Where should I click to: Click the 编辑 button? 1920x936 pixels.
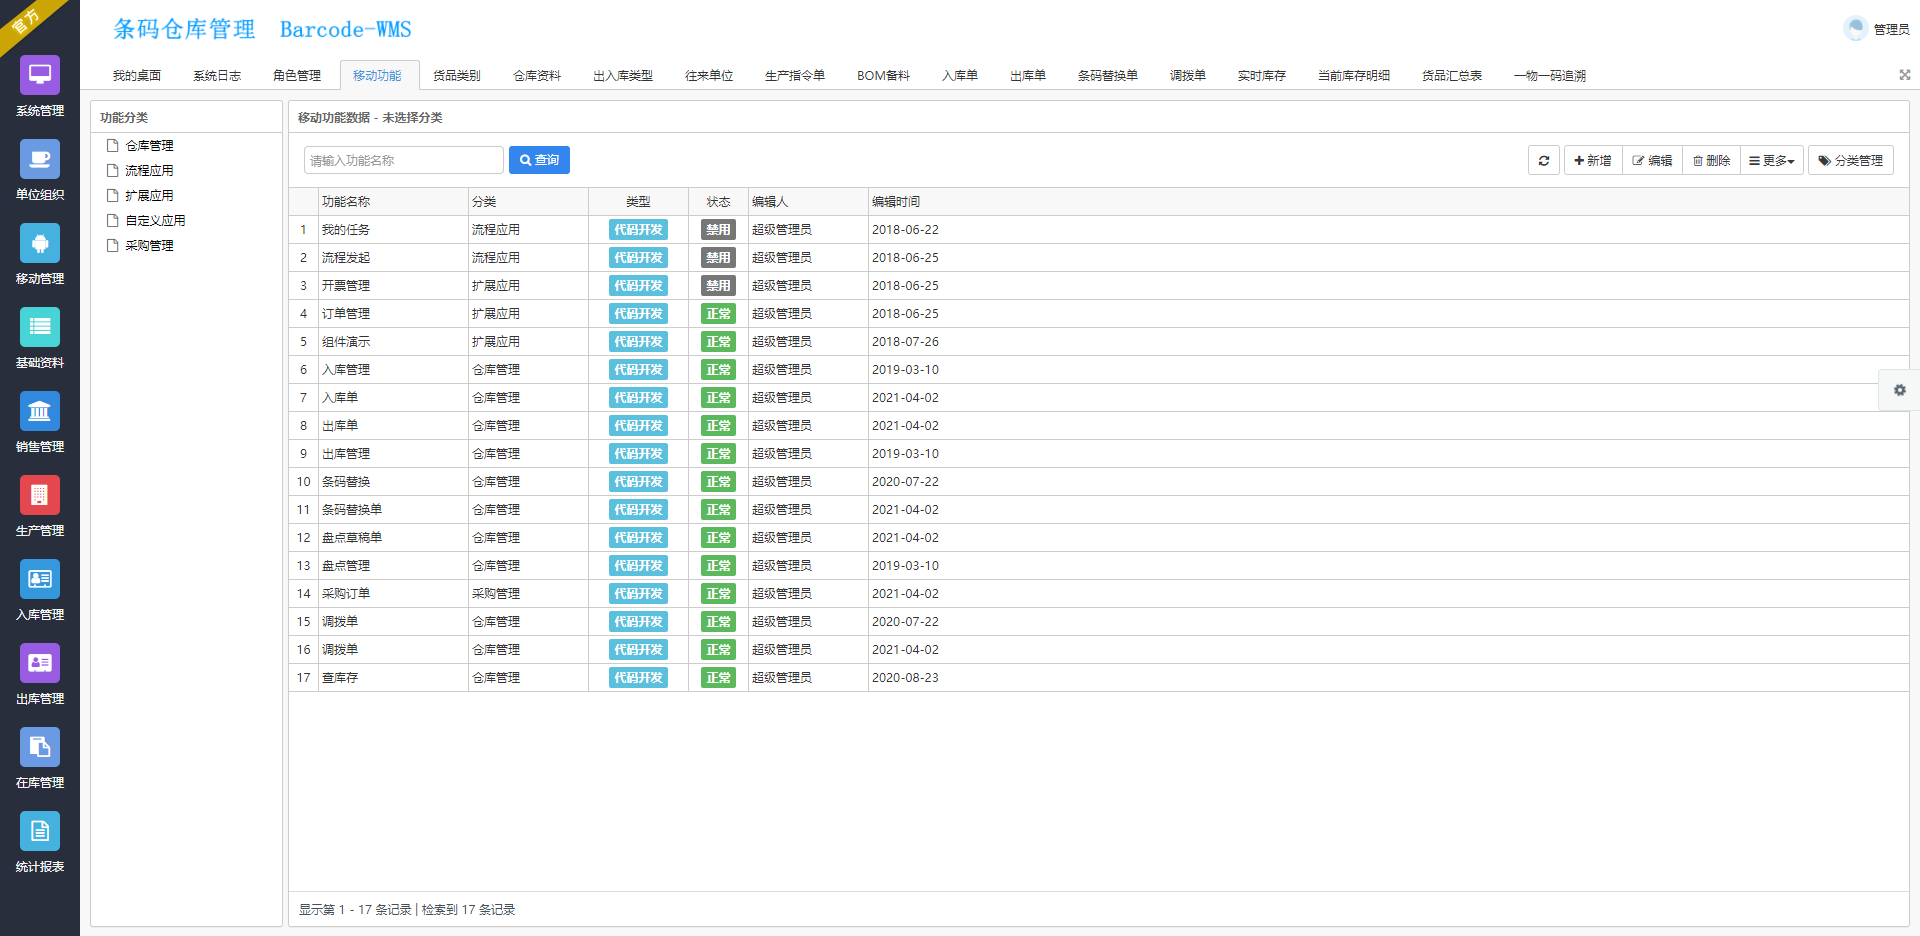tap(1652, 160)
